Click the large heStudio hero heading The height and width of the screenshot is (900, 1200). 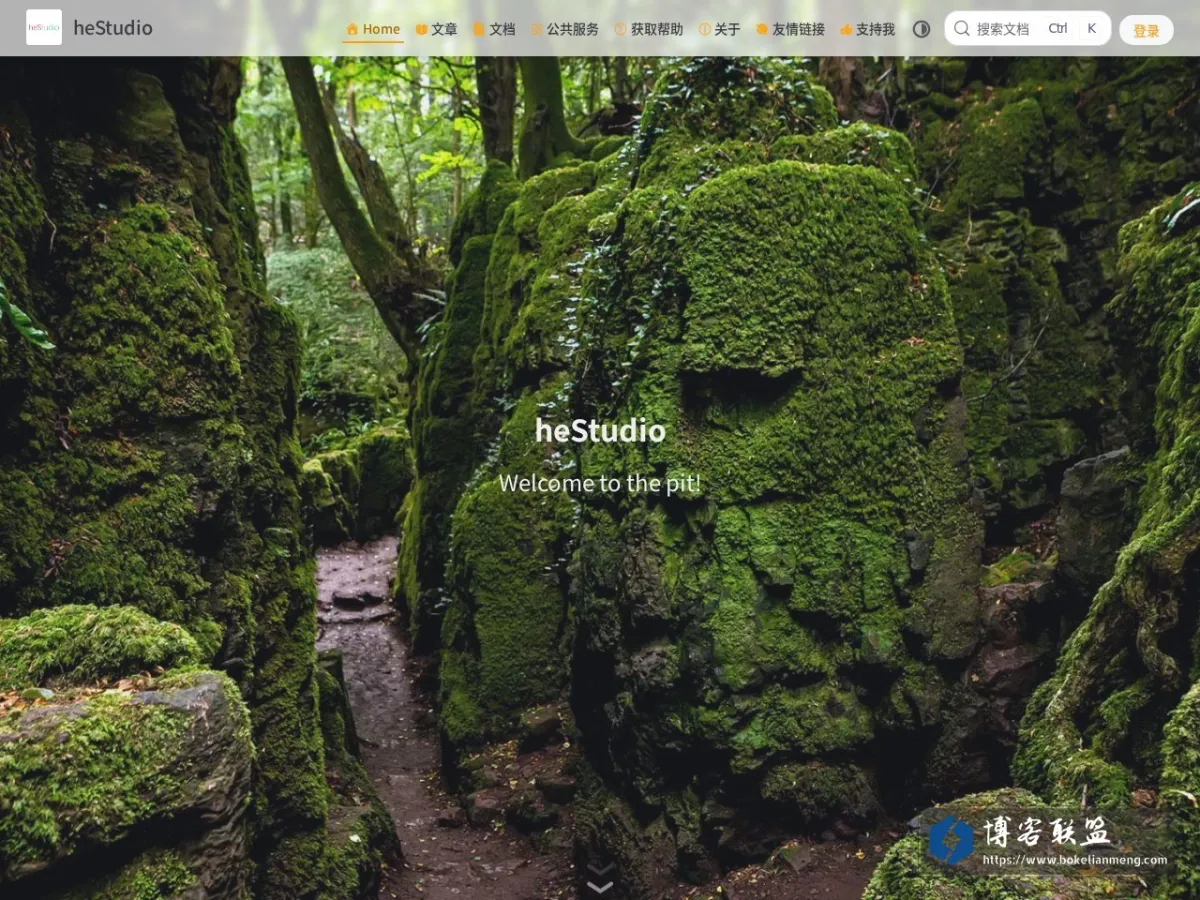click(x=600, y=430)
